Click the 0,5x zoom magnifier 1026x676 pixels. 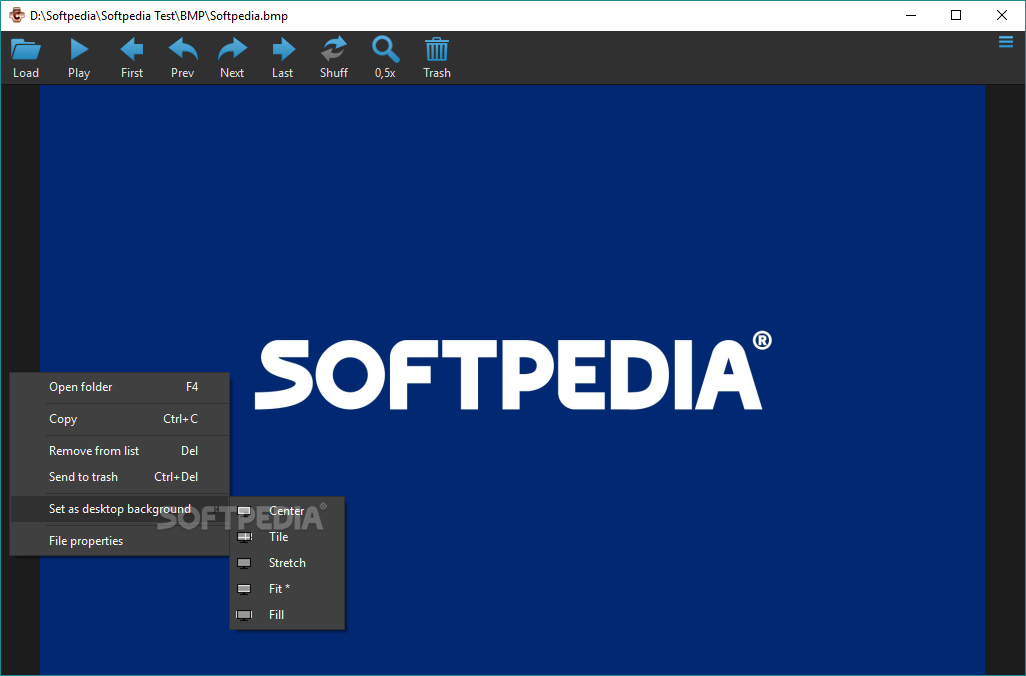click(385, 58)
